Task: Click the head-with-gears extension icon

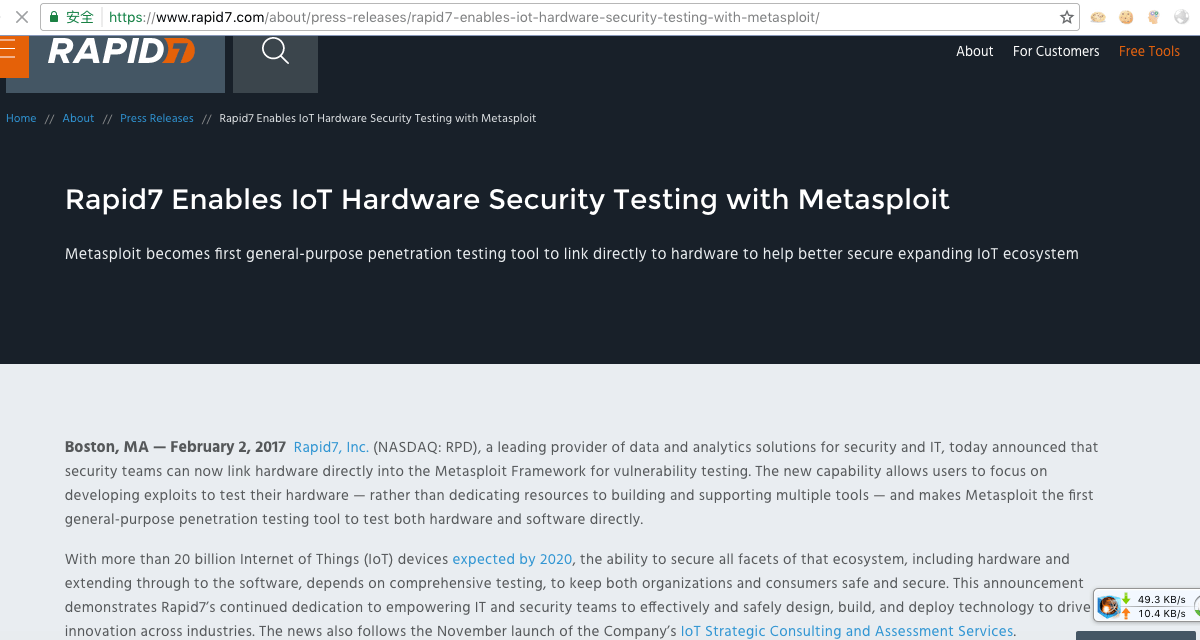Action: (1153, 17)
